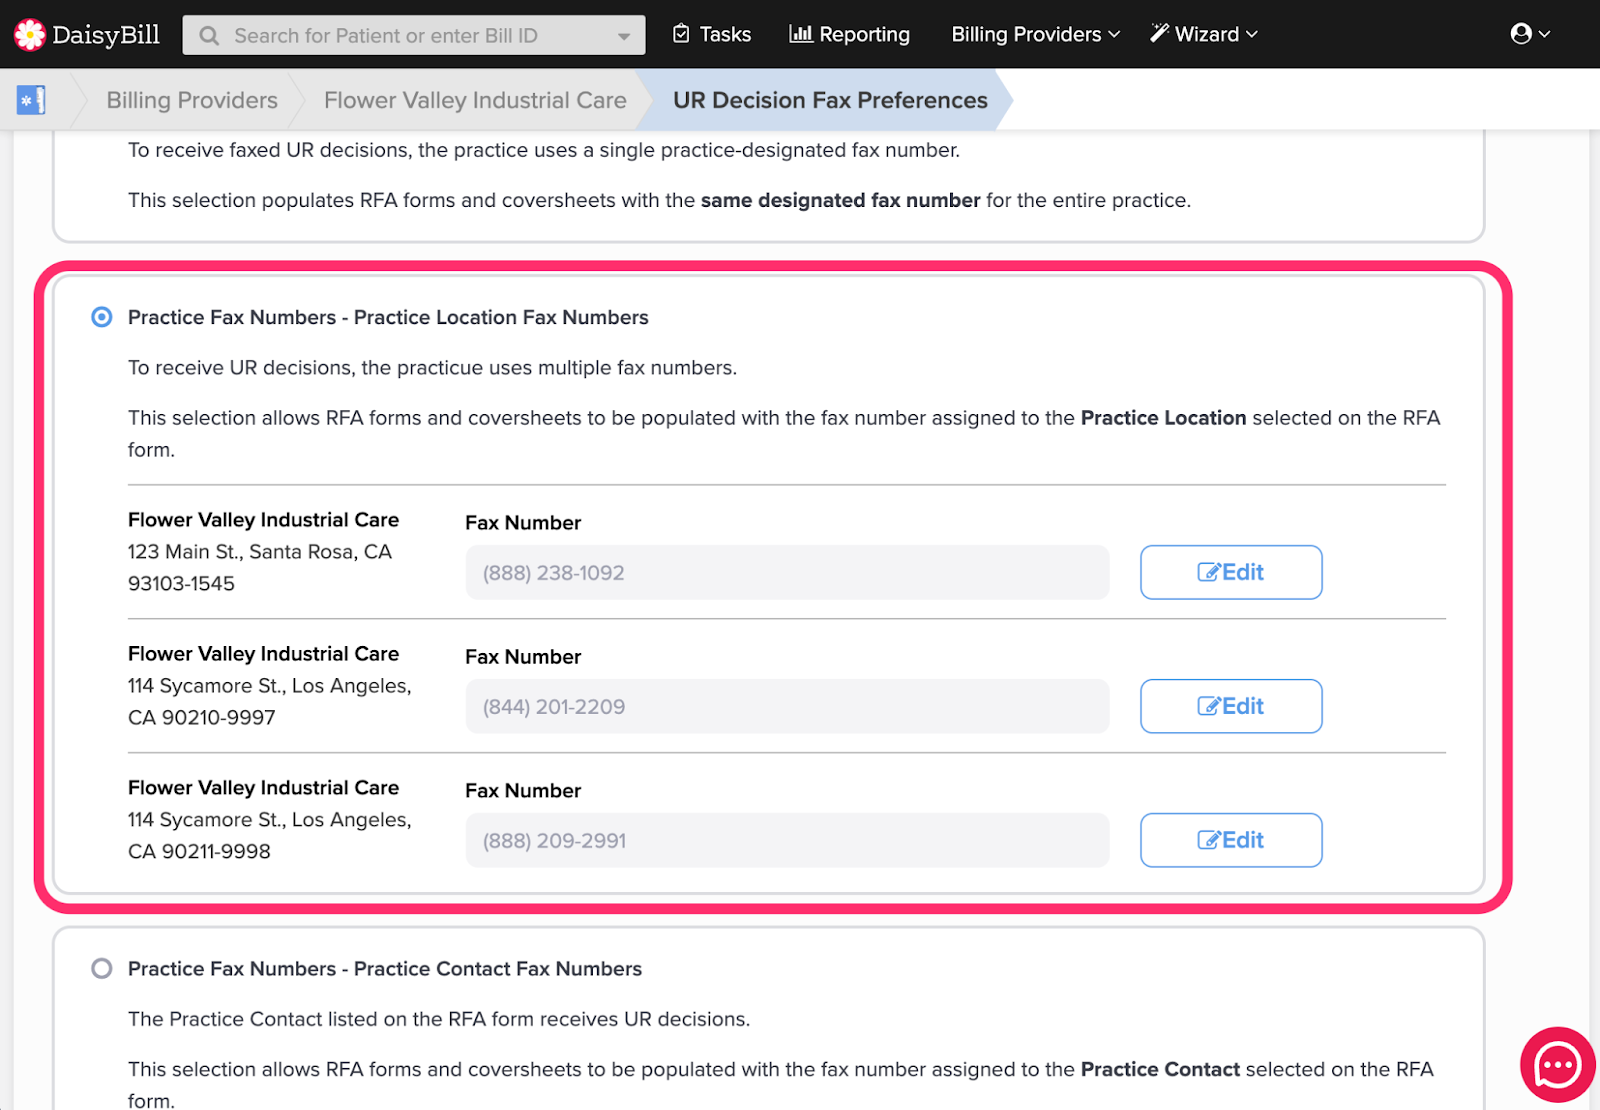Click the Reporting bar chart icon
The height and width of the screenshot is (1110, 1600).
coord(800,34)
